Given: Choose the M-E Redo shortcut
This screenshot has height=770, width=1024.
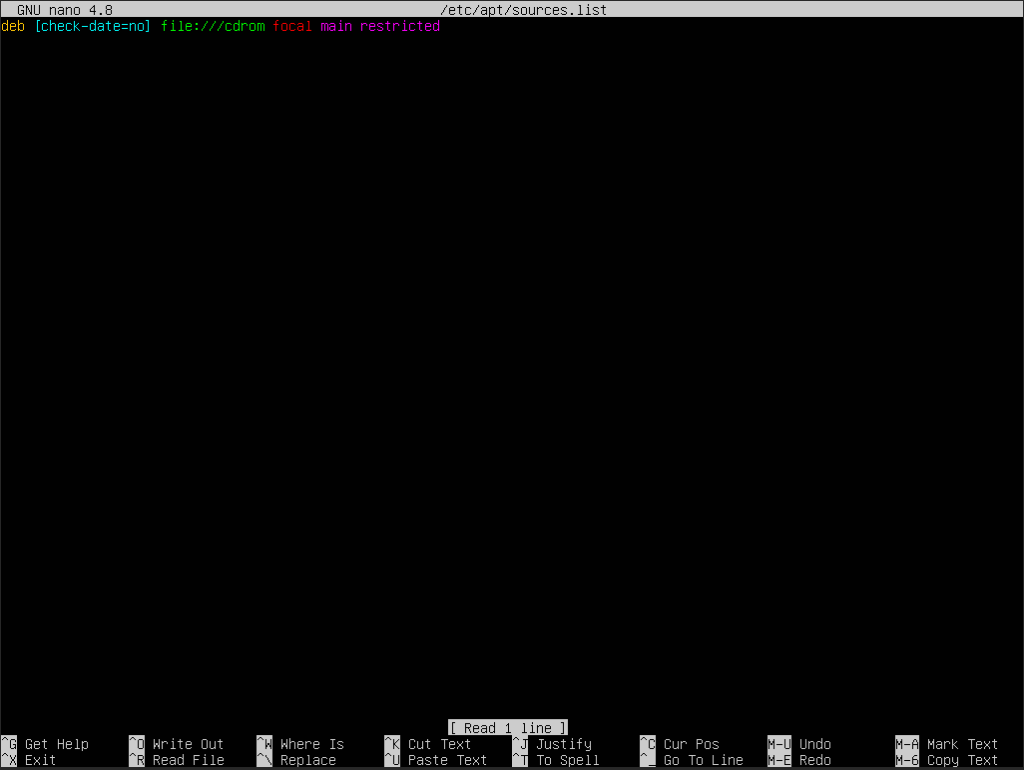Looking at the screenshot, I should click(799, 760).
